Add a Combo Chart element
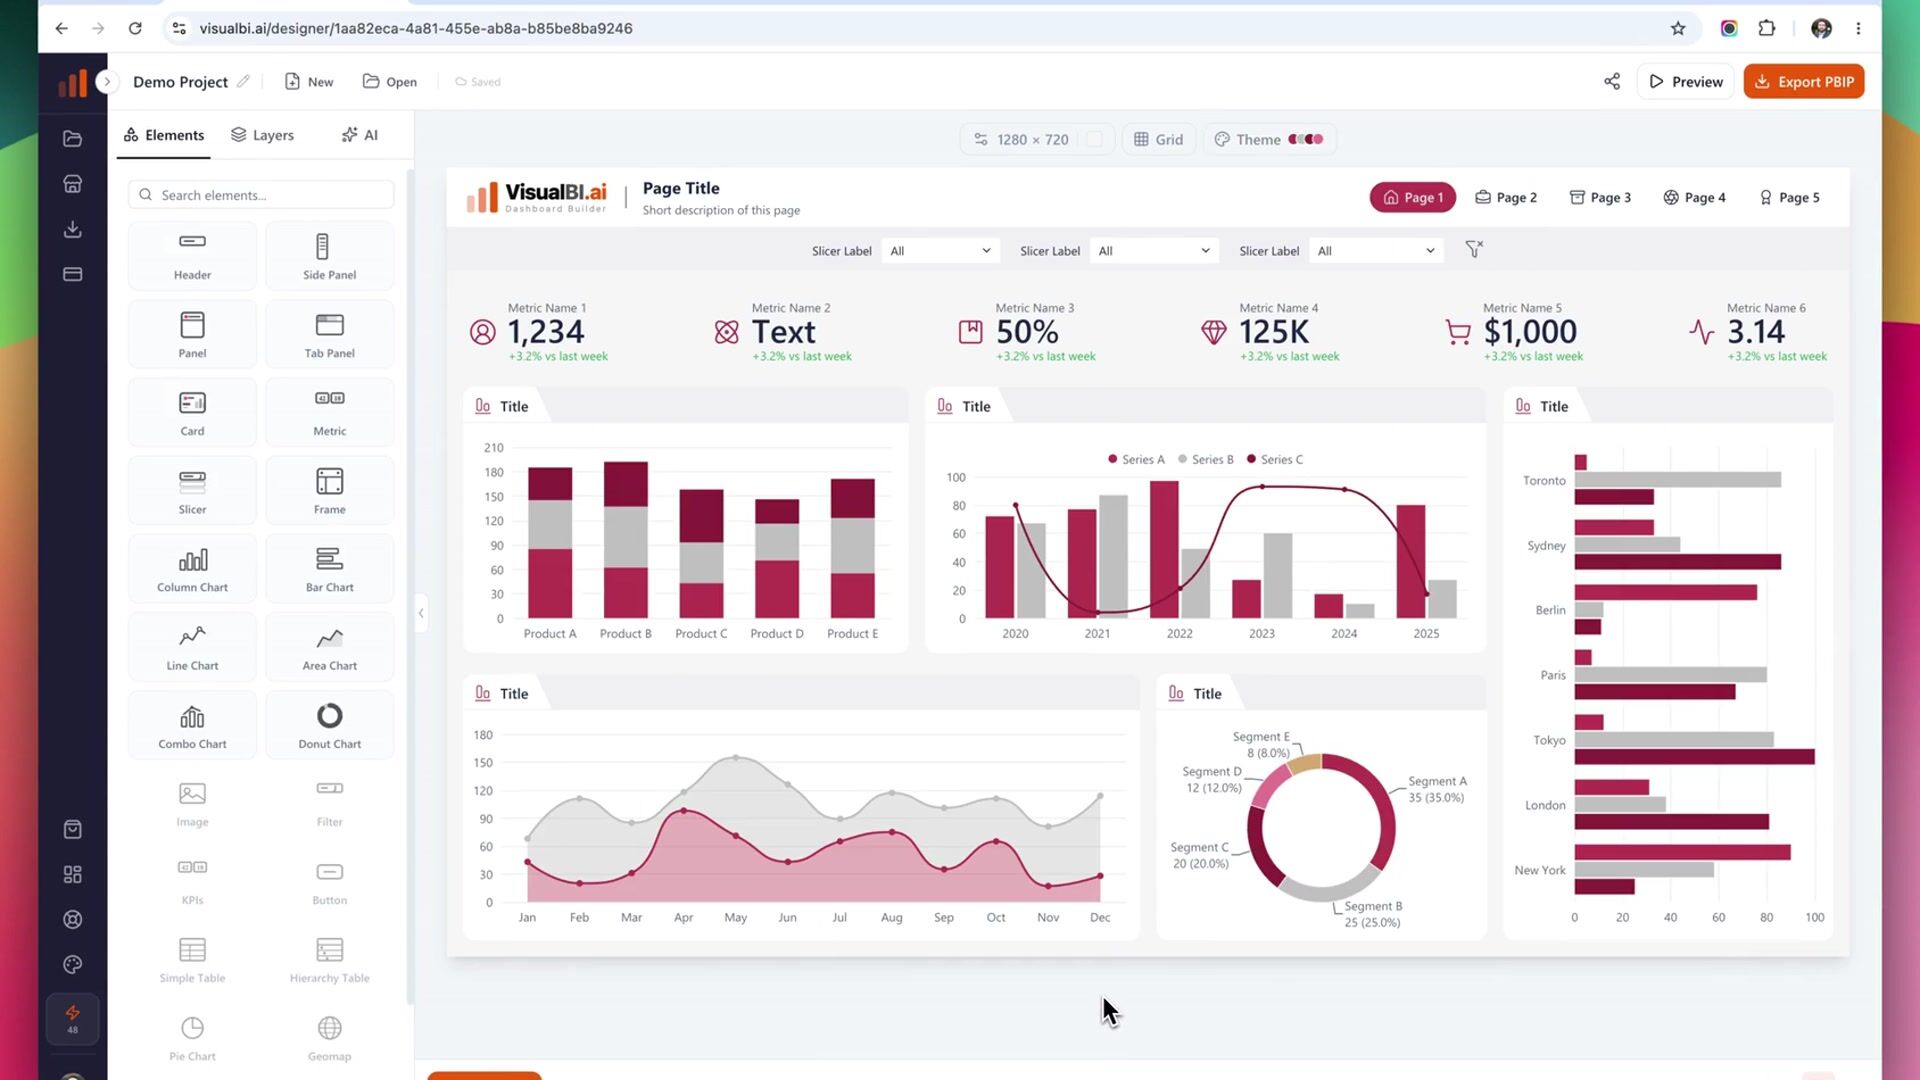The image size is (1920, 1080). [x=192, y=725]
